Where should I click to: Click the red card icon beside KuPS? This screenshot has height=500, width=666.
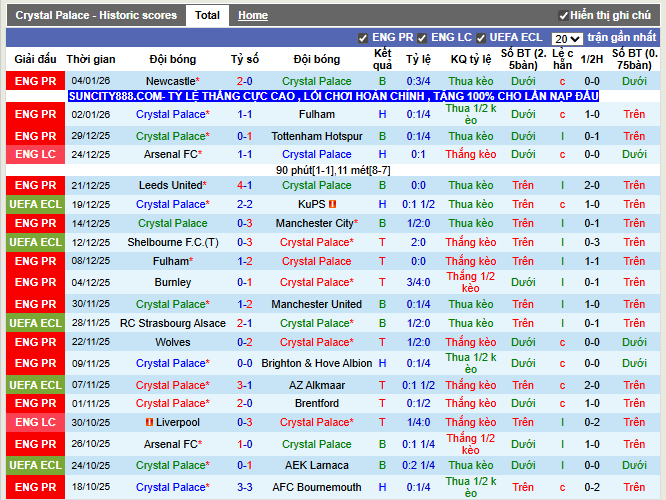tap(333, 204)
